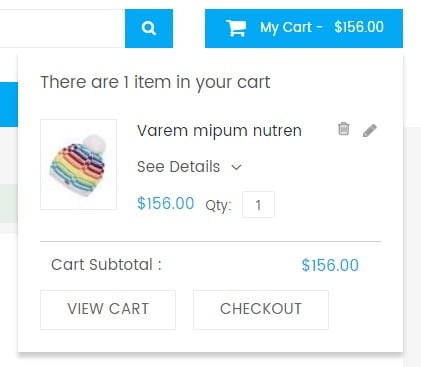The image size is (421, 367).
Task: Edit cart item with pencil icon
Action: 370,130
